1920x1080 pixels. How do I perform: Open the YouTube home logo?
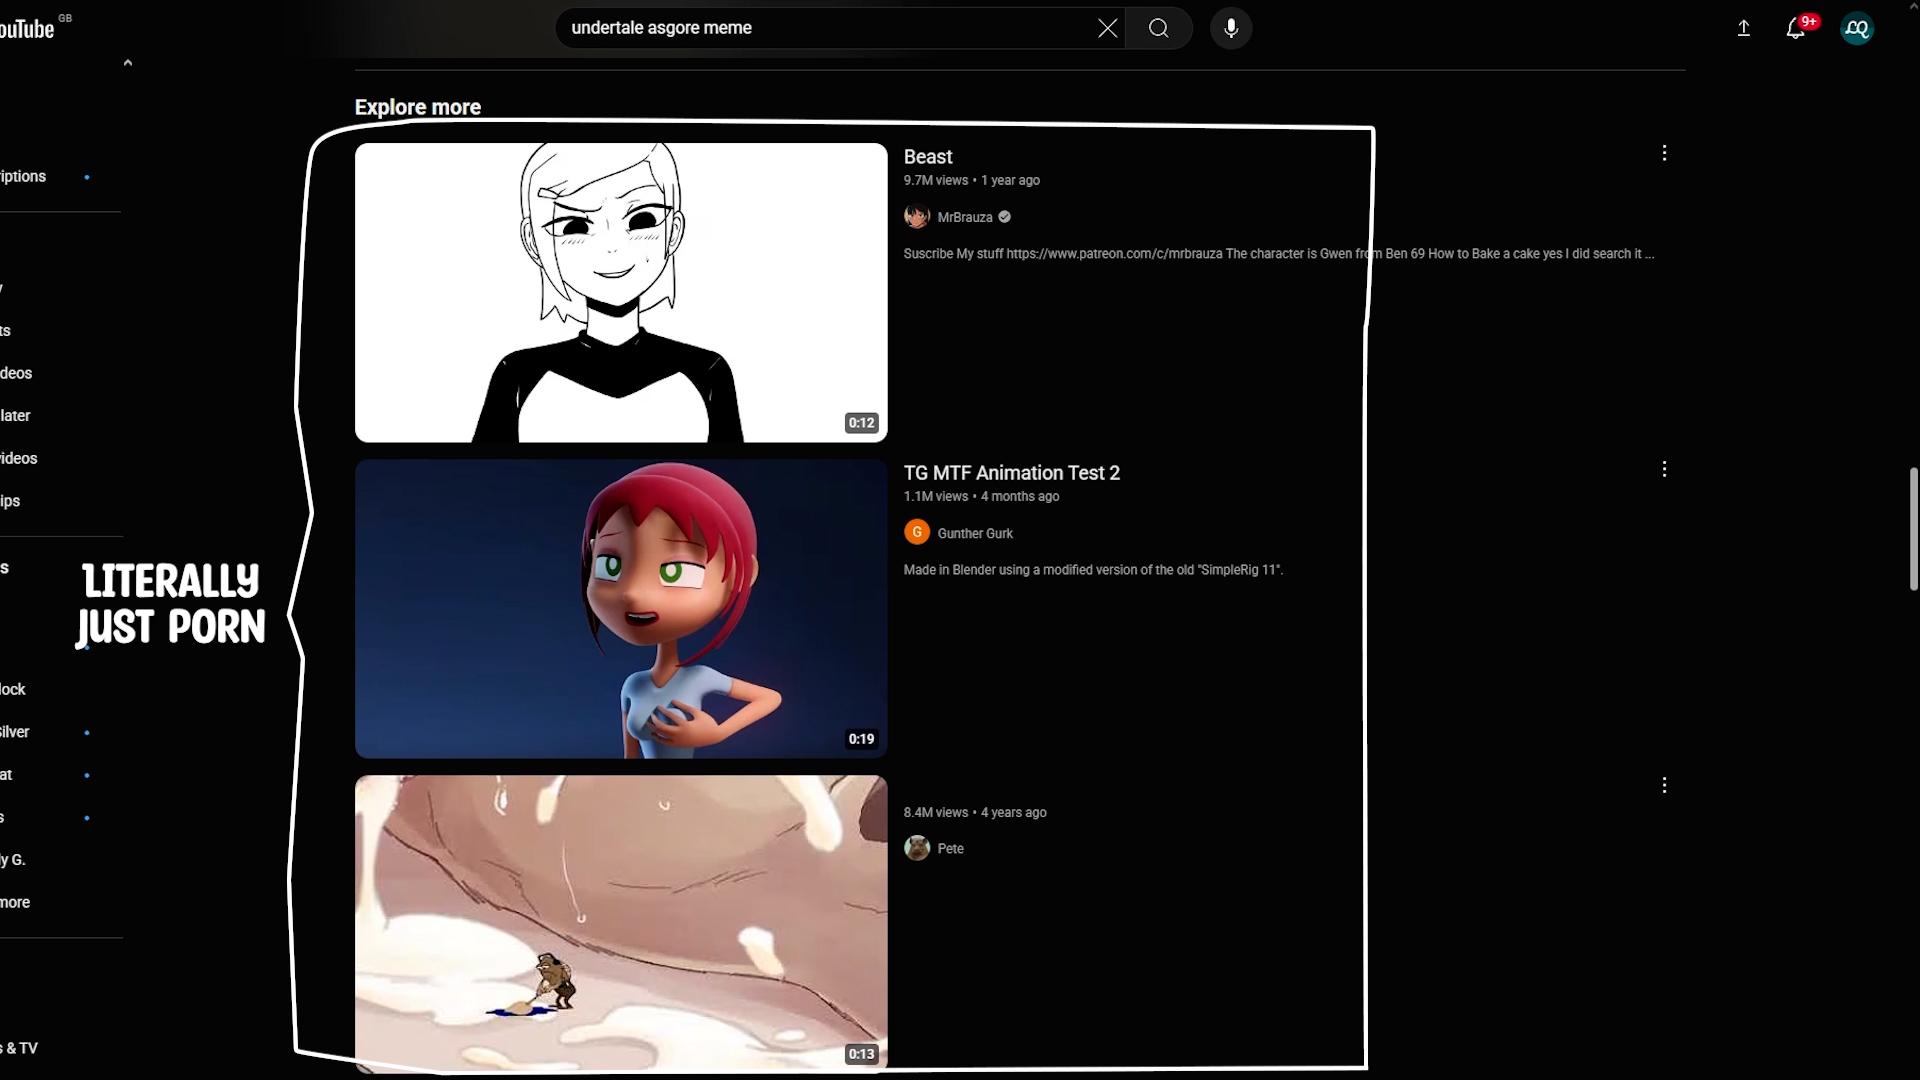(27, 29)
